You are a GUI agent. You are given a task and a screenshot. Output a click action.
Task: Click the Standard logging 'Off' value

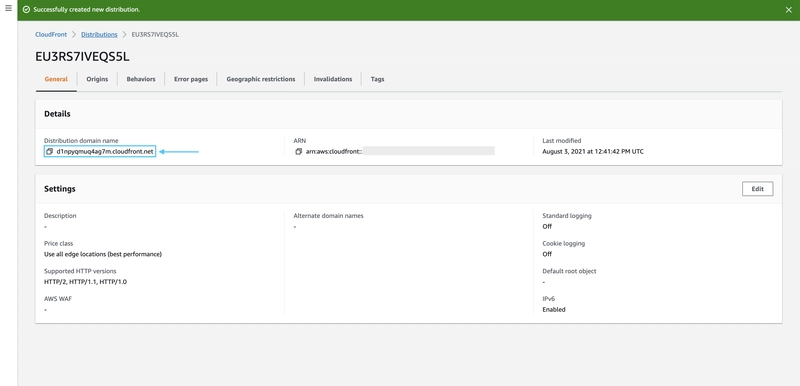tap(547, 226)
